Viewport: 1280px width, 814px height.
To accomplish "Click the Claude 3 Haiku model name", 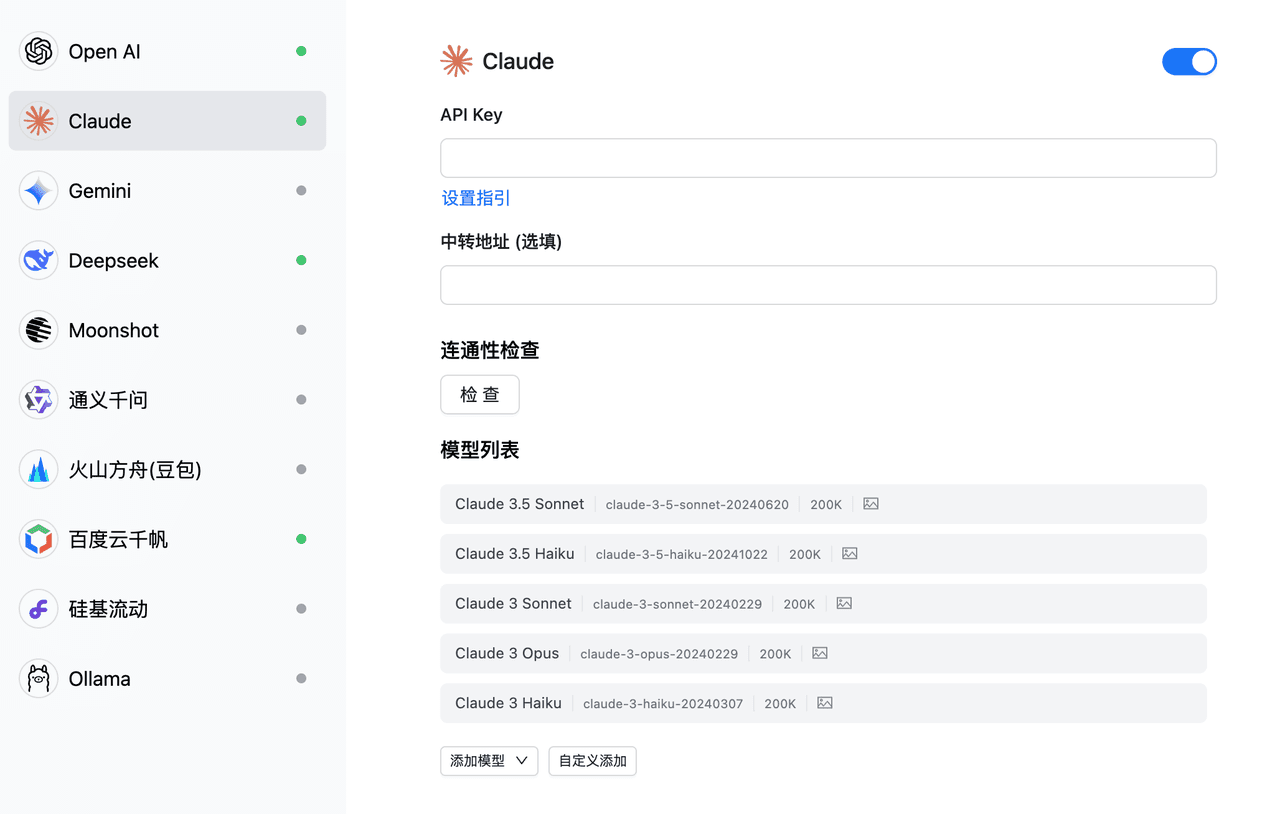I will point(508,704).
